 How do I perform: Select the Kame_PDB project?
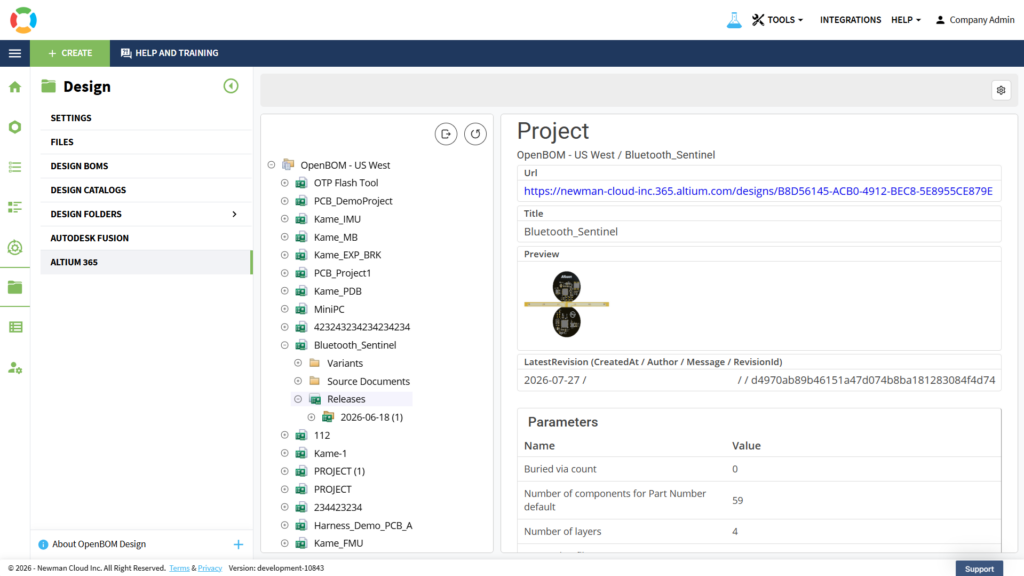(x=337, y=291)
